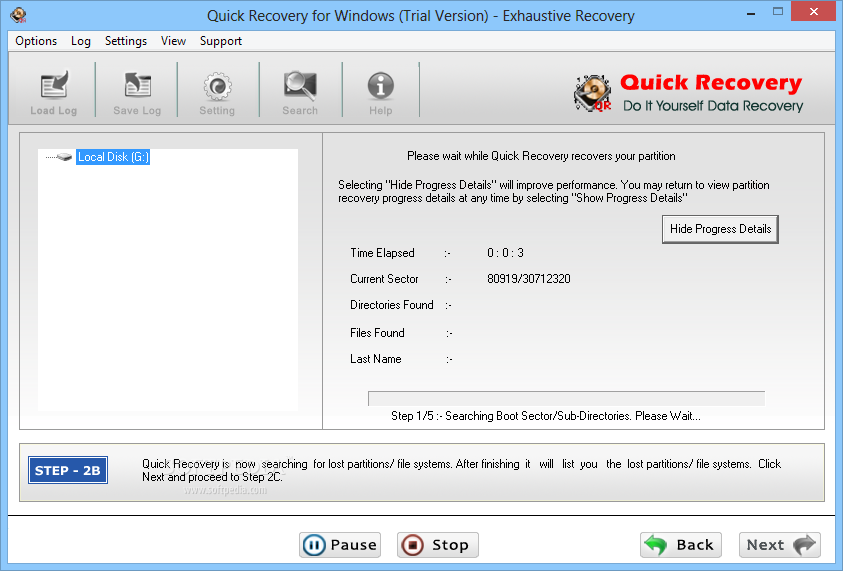
Task: Click the Time Elapsed label
Action: coord(382,253)
